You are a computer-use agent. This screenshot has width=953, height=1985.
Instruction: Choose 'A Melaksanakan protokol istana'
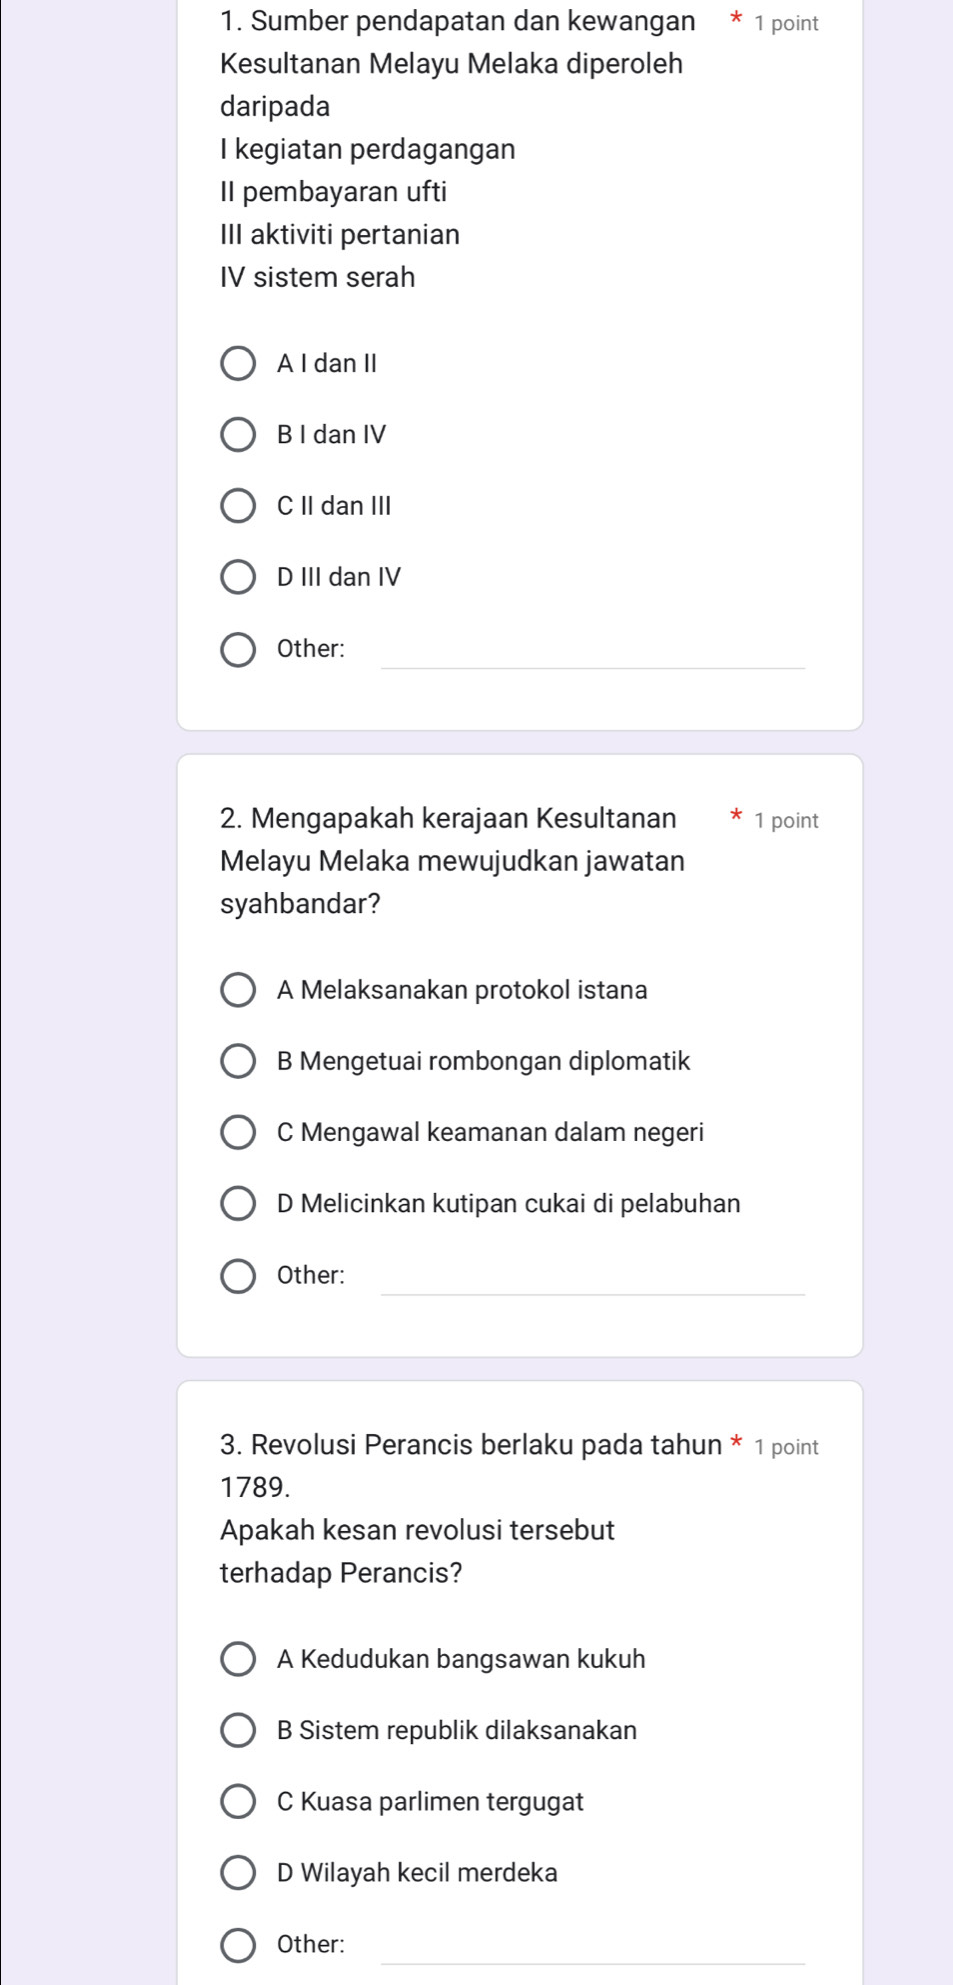(238, 991)
